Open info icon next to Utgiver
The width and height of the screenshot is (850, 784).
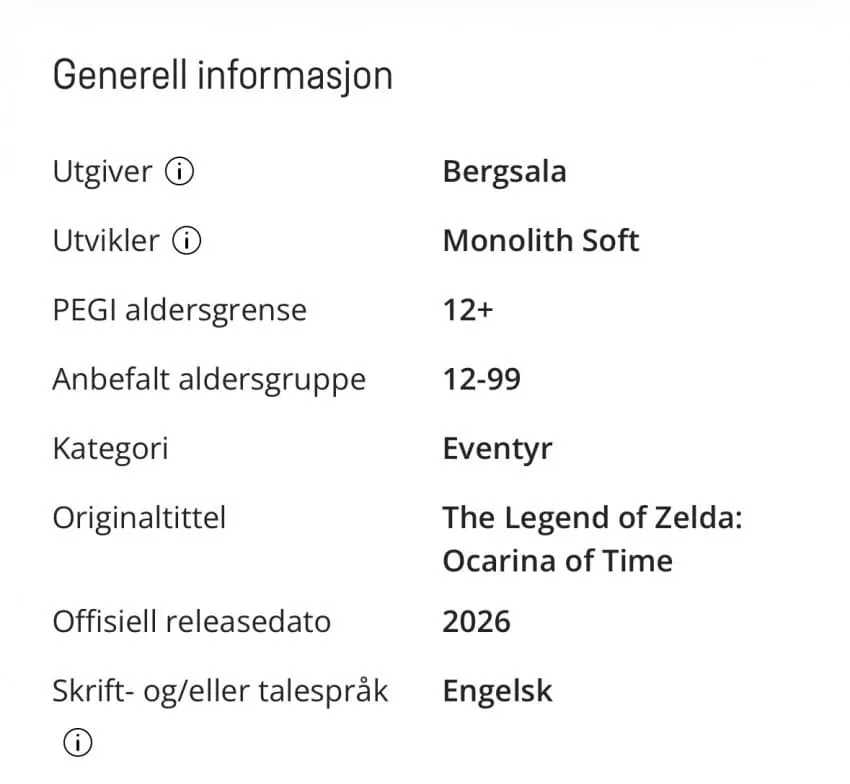179,172
